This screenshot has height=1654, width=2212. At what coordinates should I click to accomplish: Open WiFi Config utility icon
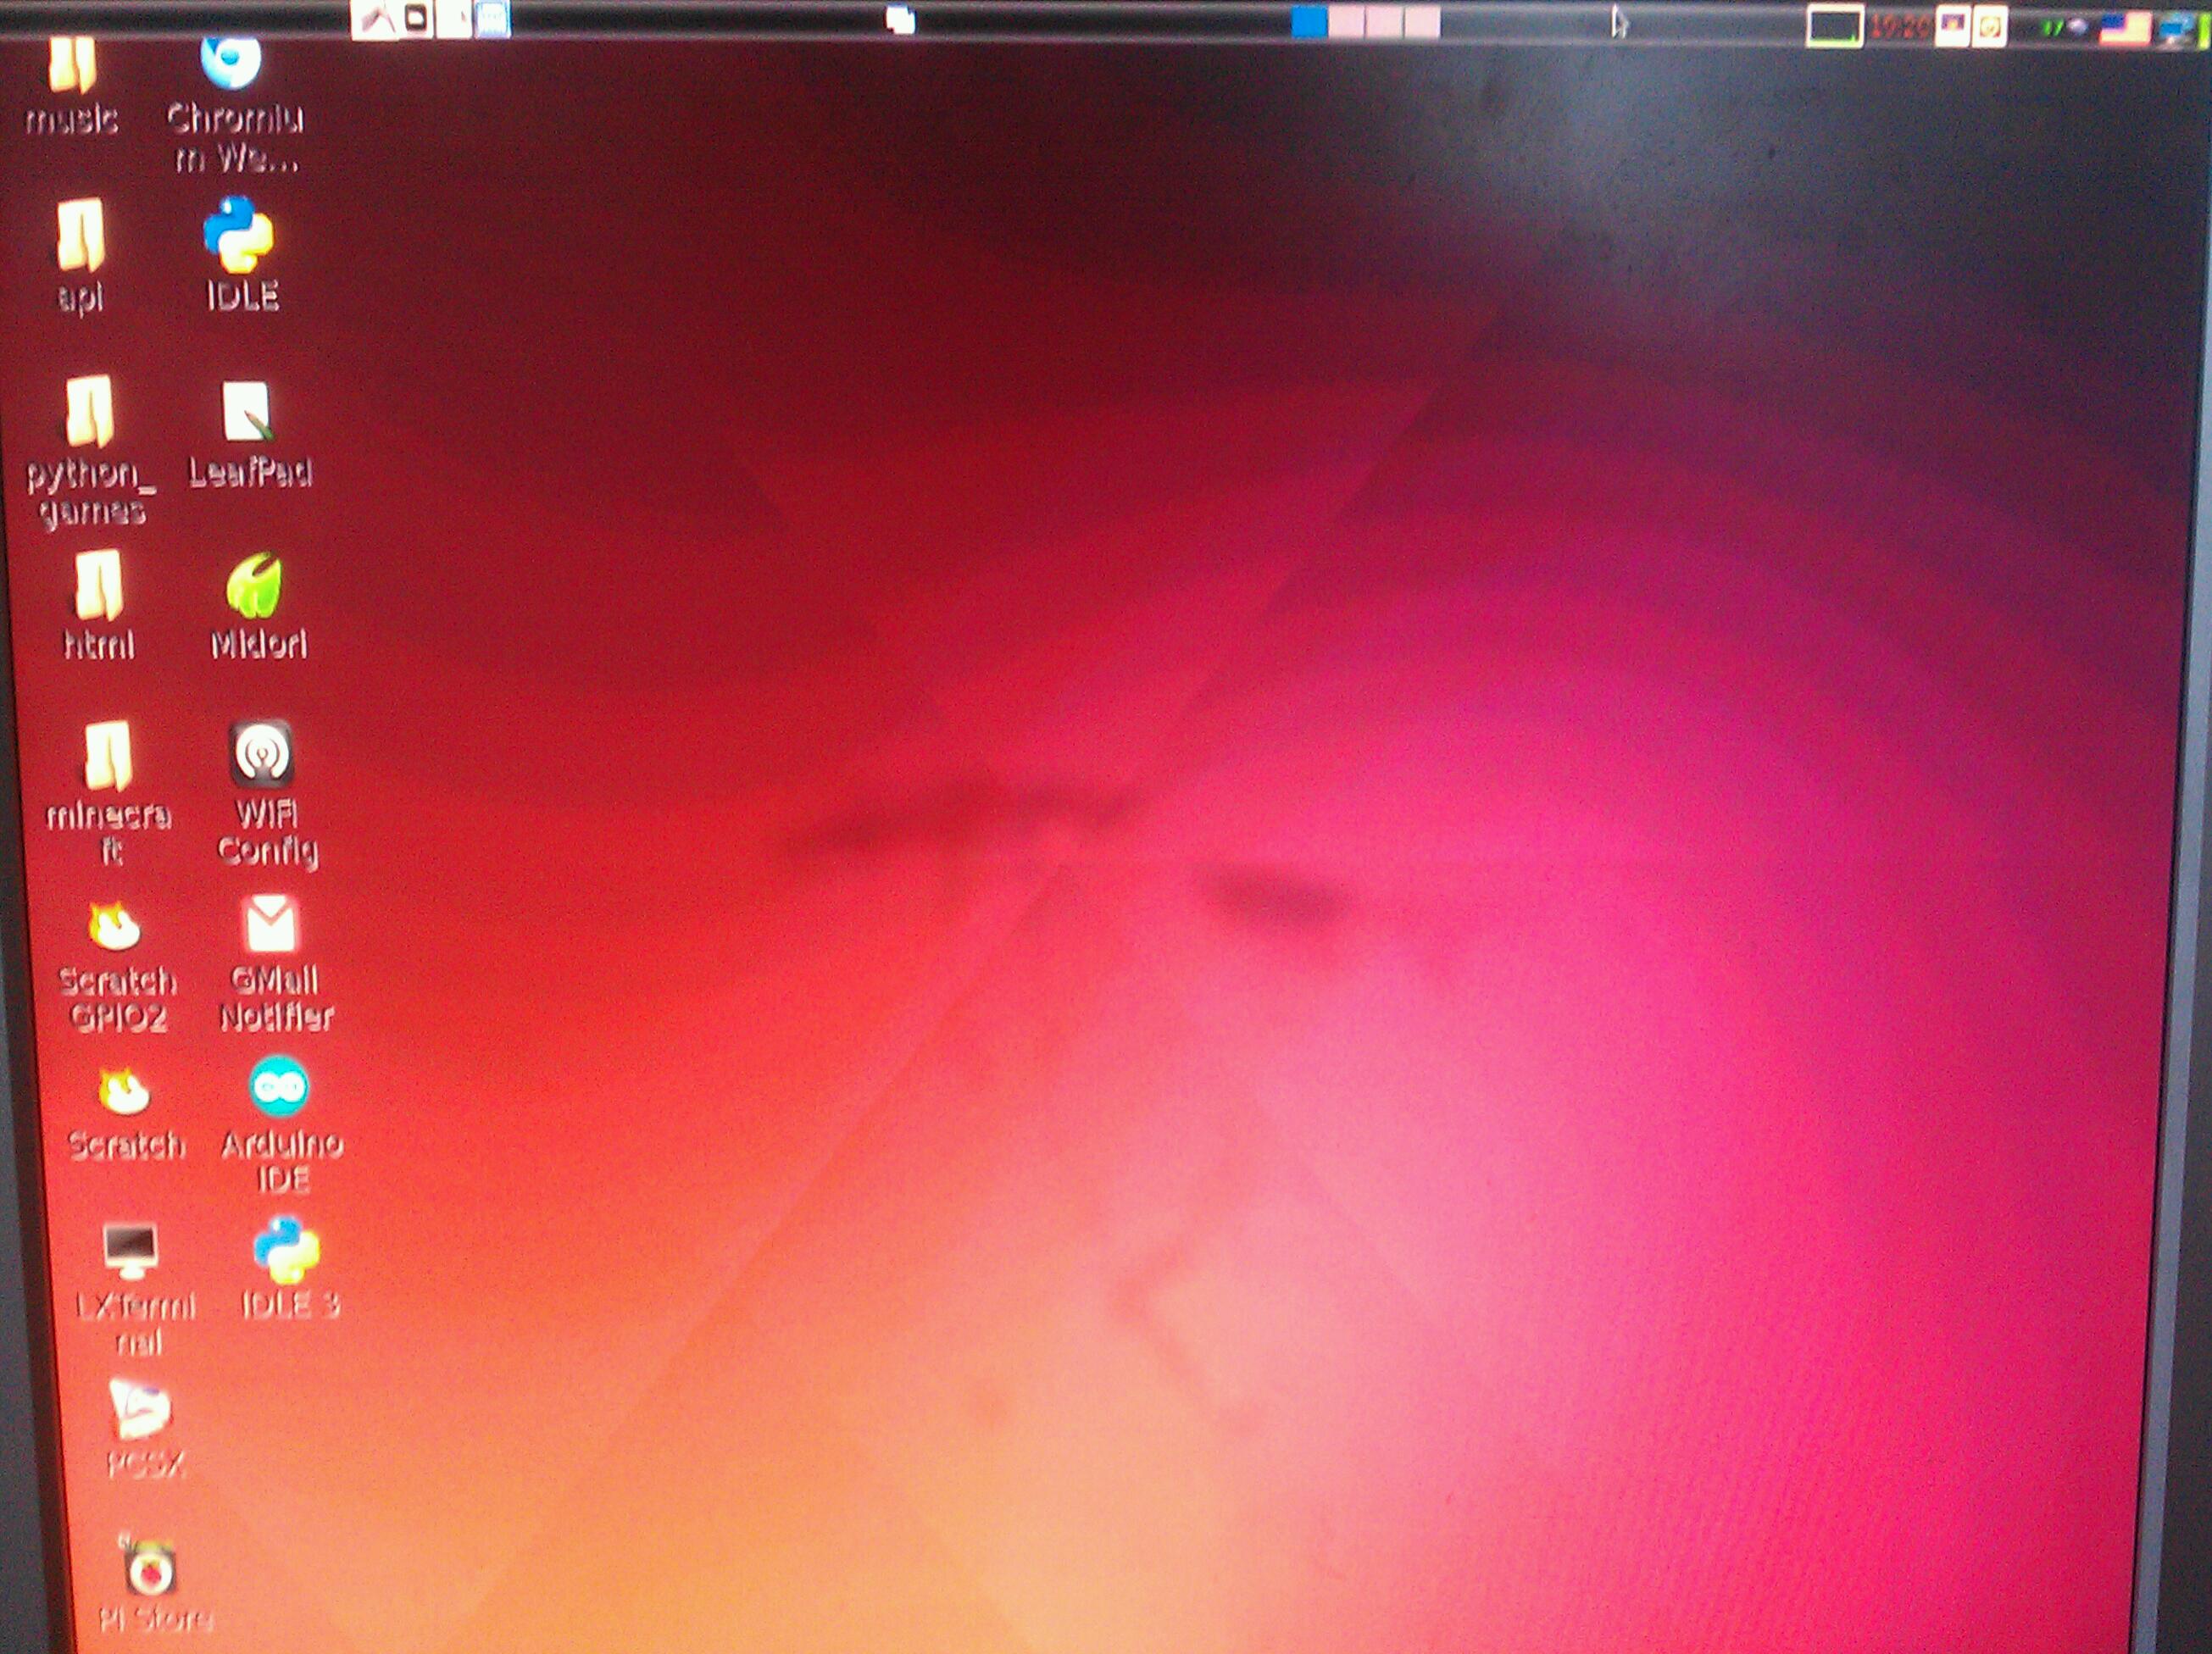tap(262, 754)
